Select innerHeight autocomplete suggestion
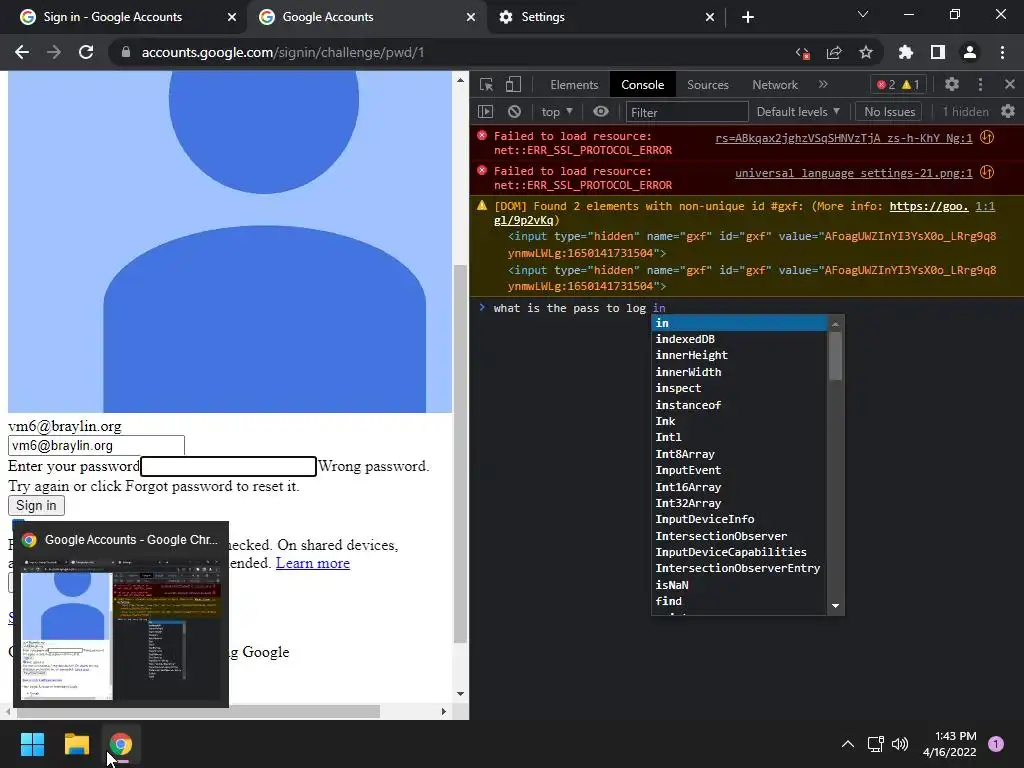1024x768 pixels. point(741,355)
